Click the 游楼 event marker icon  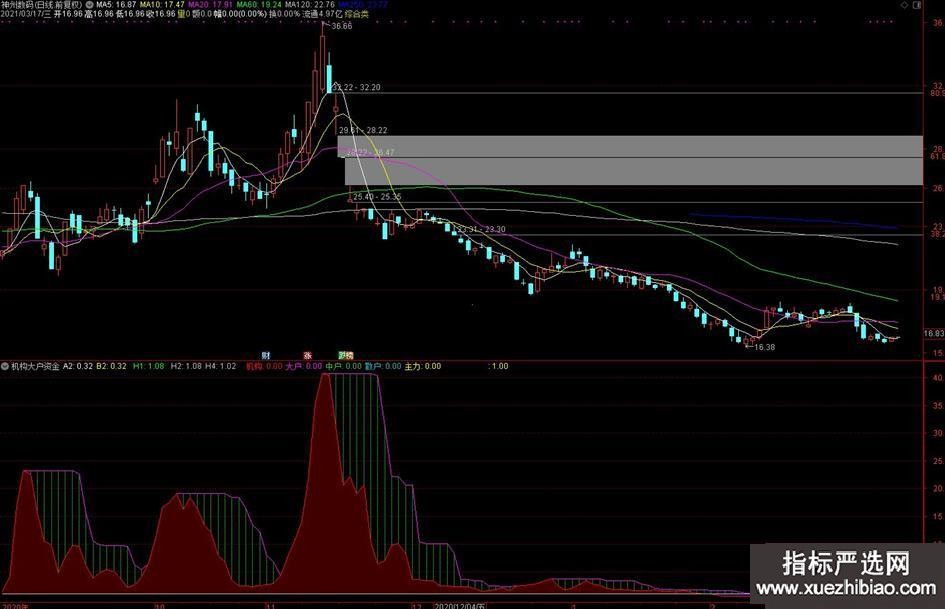point(345,355)
